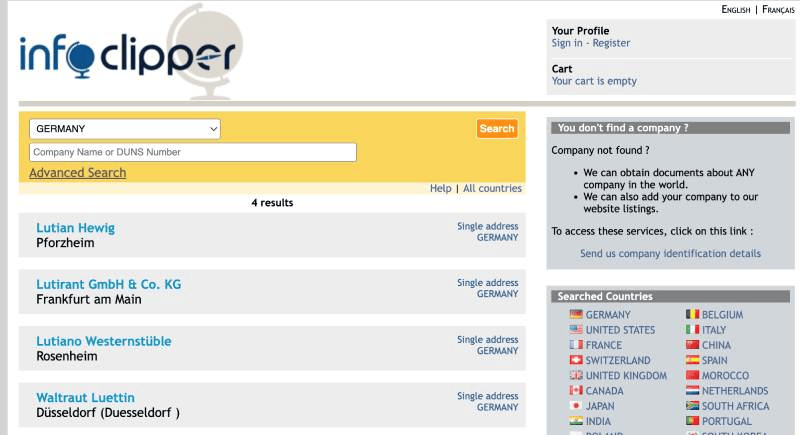
Task: Open the All countries link
Action: click(492, 189)
